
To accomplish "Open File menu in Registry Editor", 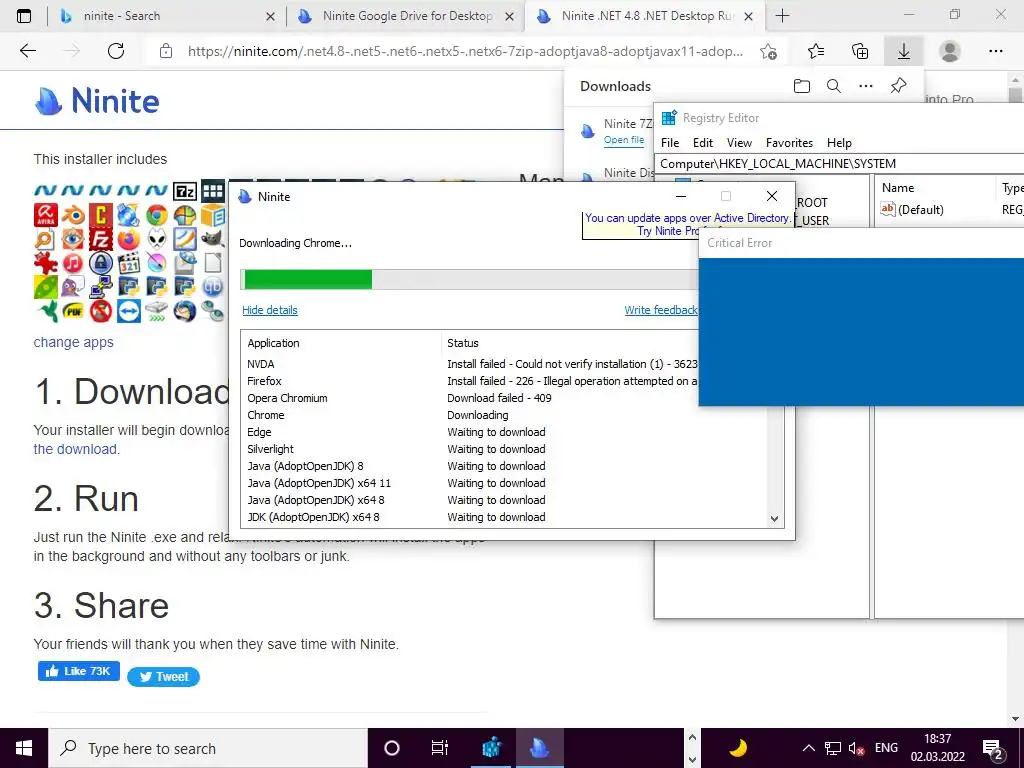I will click(670, 142).
